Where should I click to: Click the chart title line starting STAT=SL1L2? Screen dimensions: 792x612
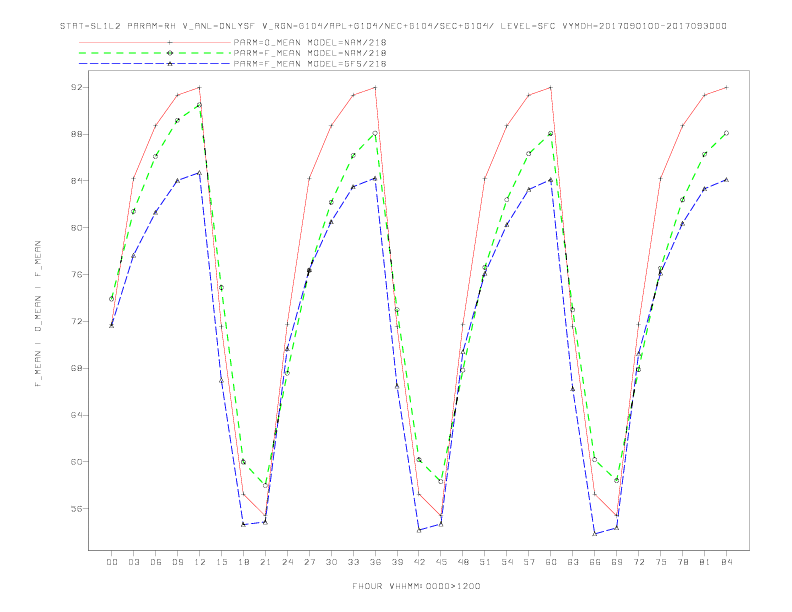click(393, 26)
